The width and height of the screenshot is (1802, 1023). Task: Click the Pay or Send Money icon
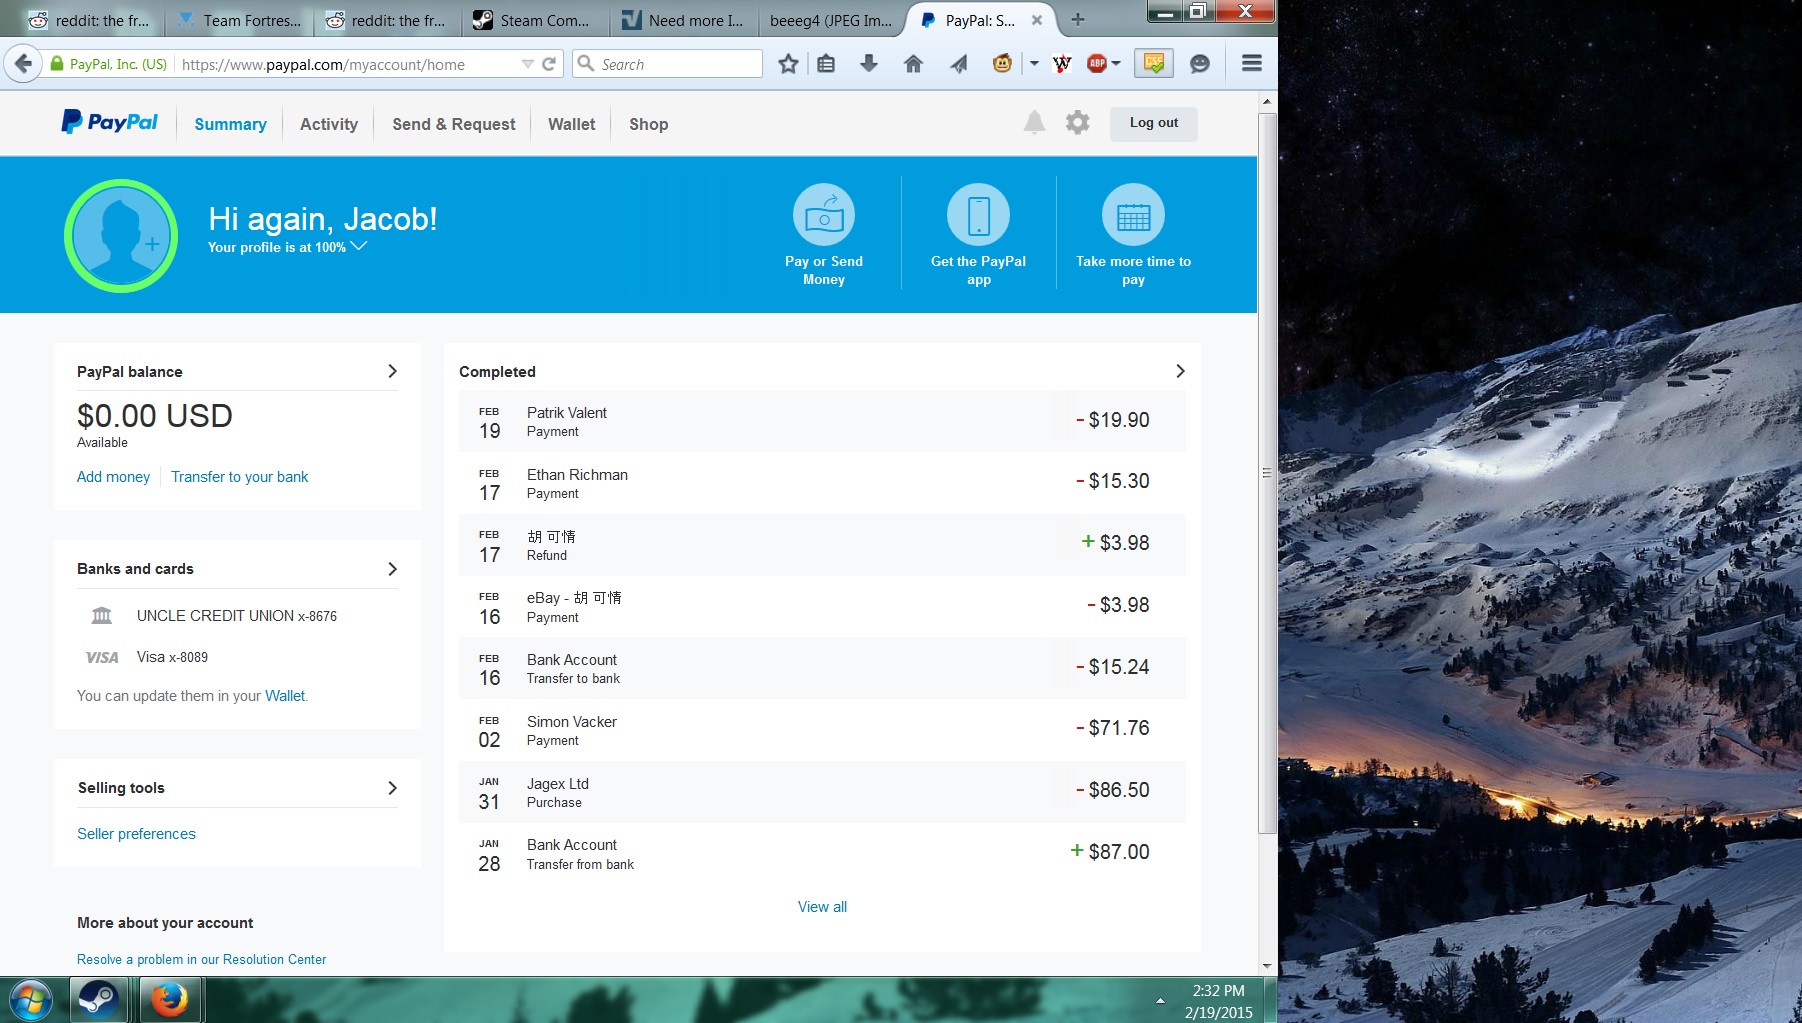click(824, 215)
